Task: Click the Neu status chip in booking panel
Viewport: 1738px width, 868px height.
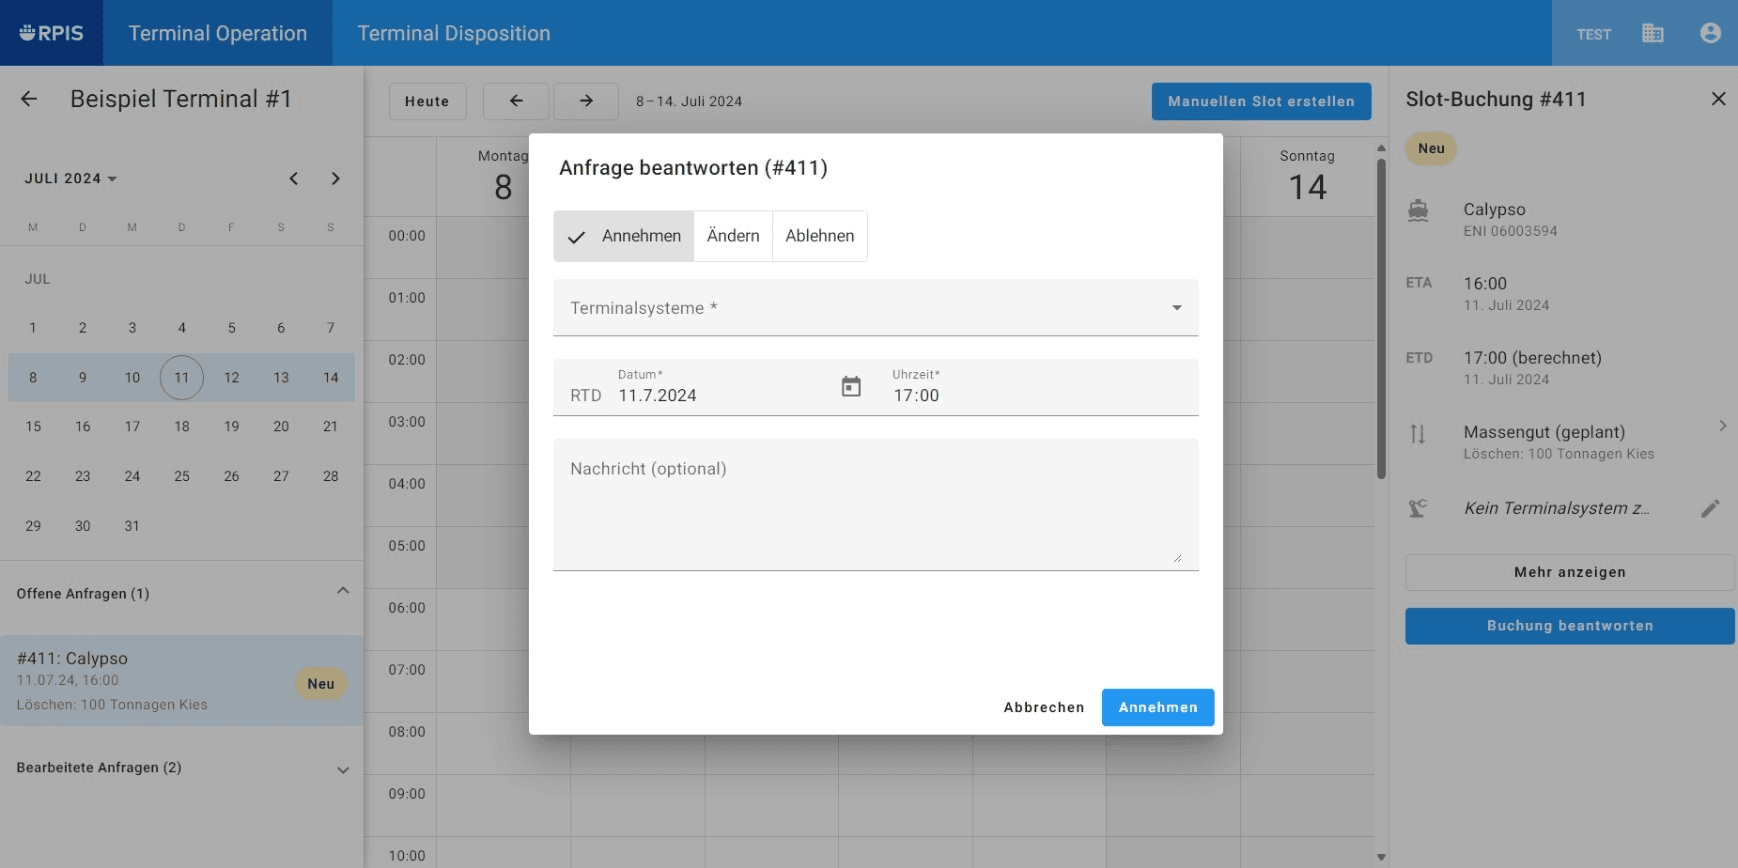Action: [1431, 149]
